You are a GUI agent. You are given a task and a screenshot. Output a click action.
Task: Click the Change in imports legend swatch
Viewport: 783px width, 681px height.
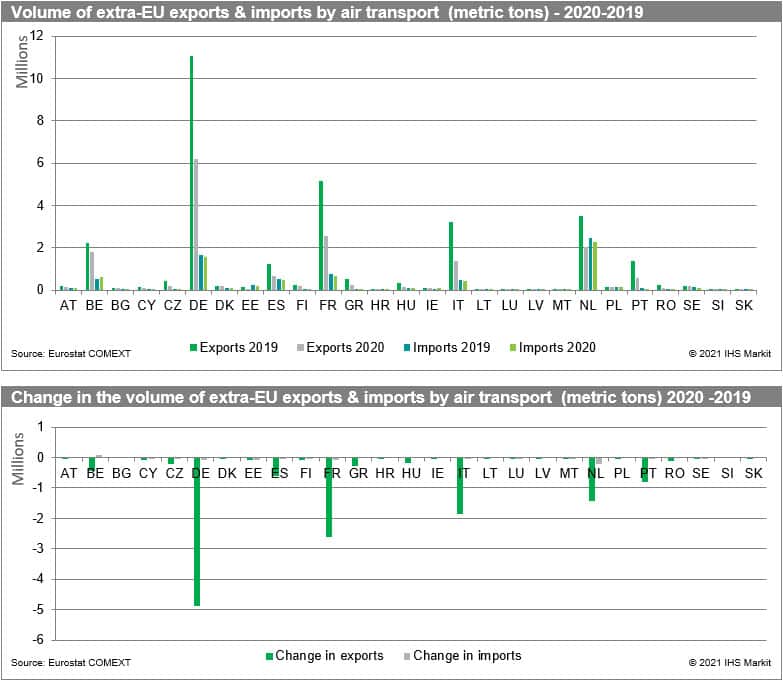[405, 657]
